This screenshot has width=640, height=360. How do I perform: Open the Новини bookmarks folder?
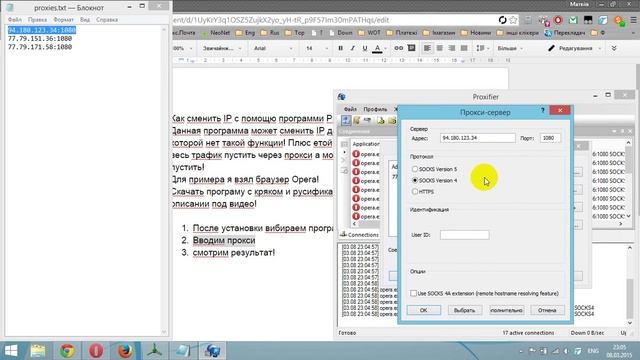click(x=476, y=33)
